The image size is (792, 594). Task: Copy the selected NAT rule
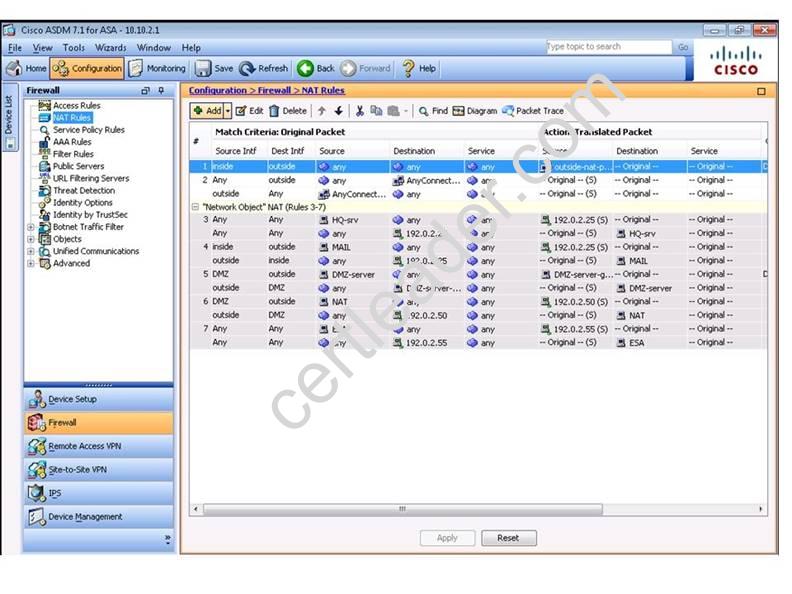[x=376, y=111]
